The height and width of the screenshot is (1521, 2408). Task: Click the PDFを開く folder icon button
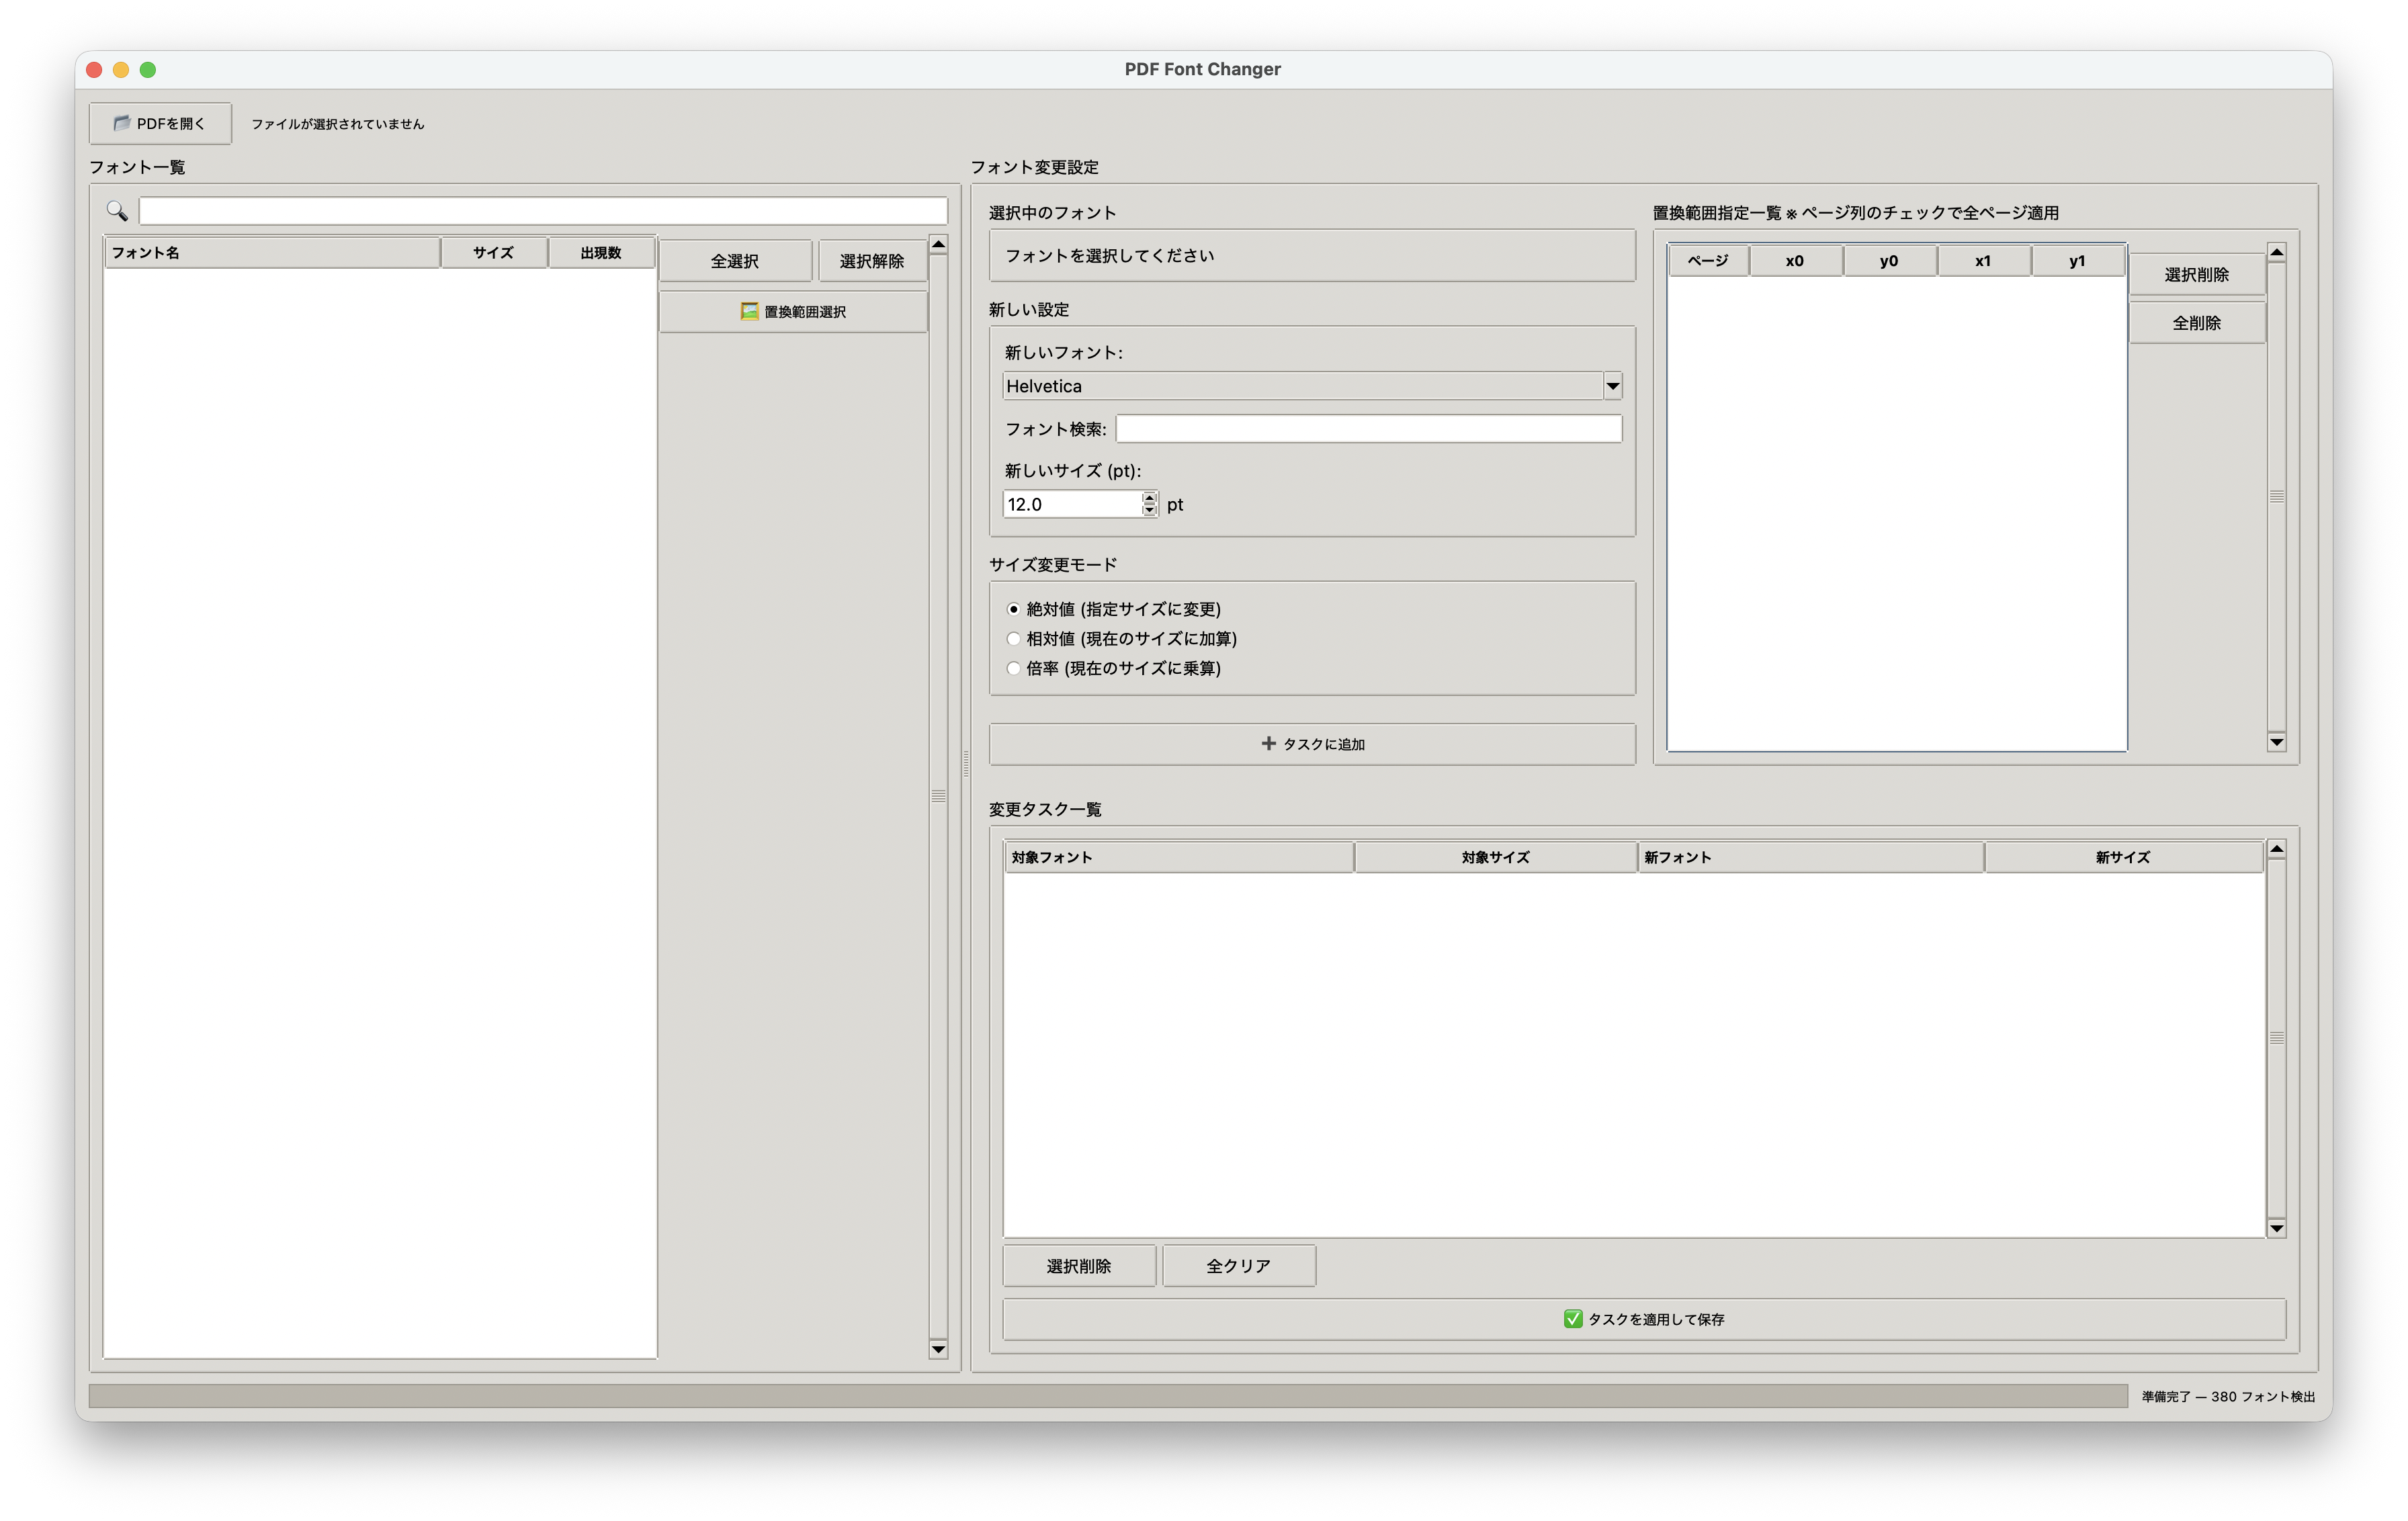(x=122, y=123)
